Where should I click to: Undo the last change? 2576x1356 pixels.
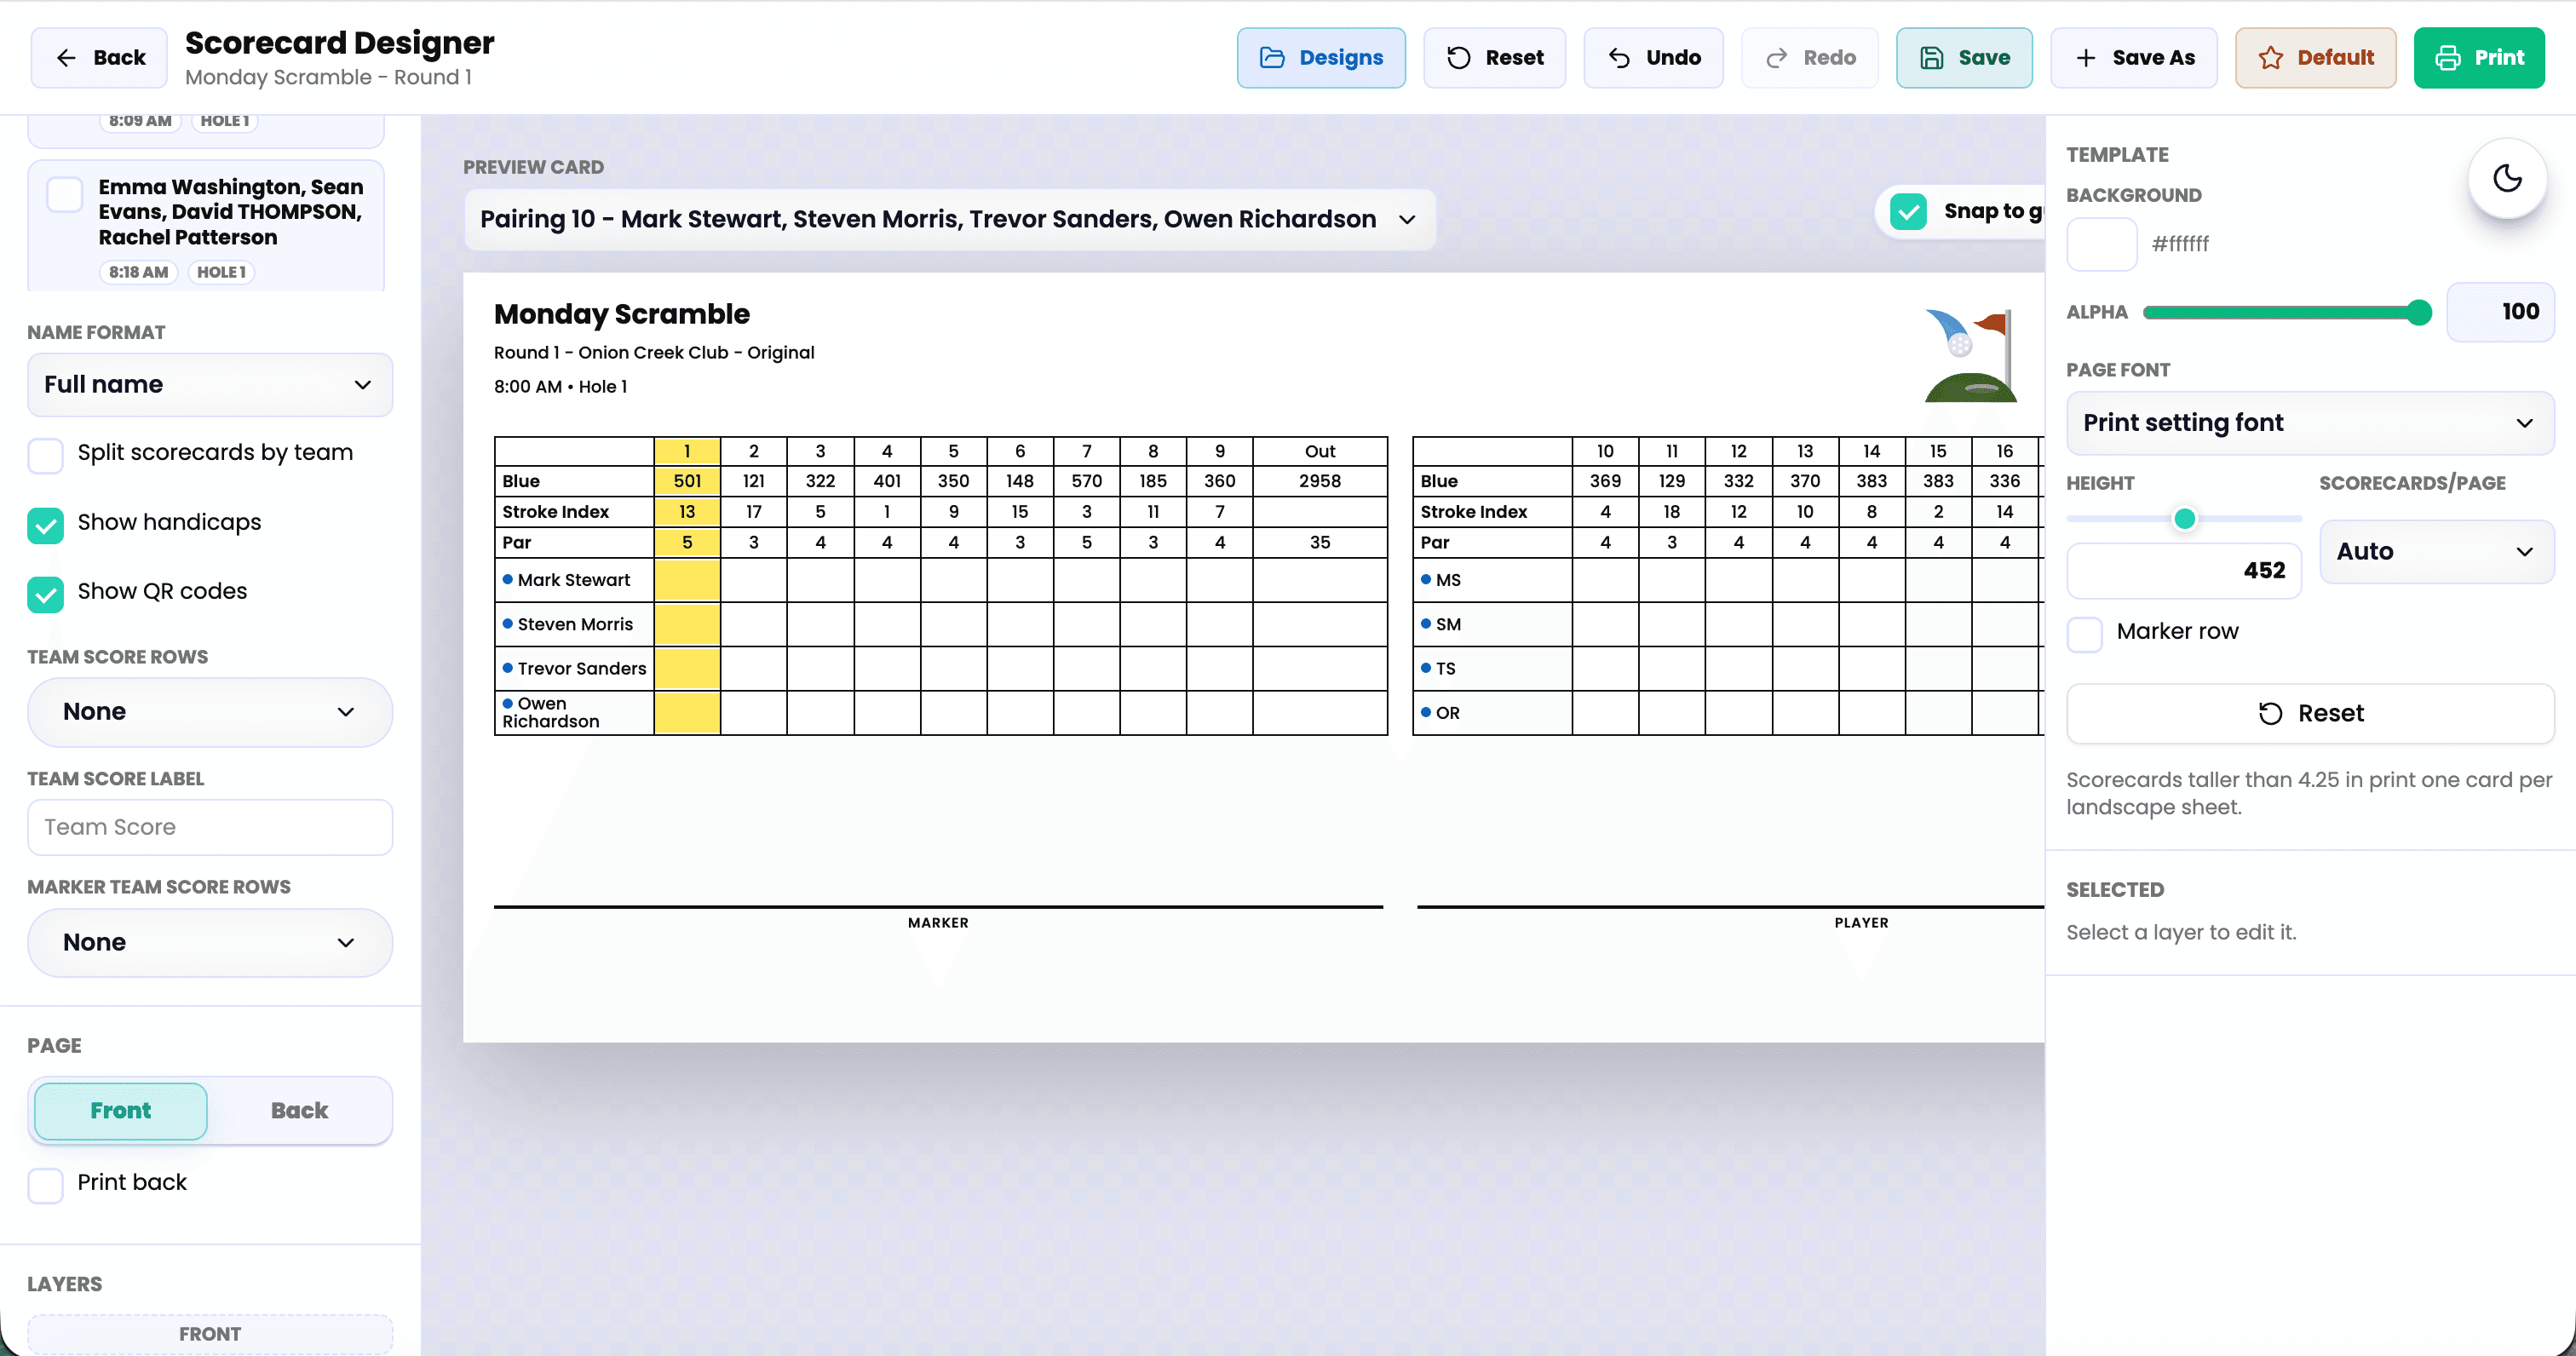pos(1653,58)
